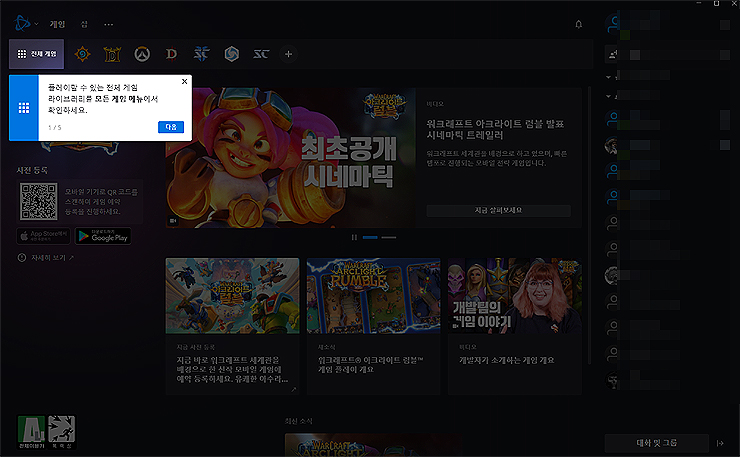Image resolution: width=740 pixels, height=457 pixels.
Task: Open the Heroes of the Storm icon
Action: (x=231, y=54)
